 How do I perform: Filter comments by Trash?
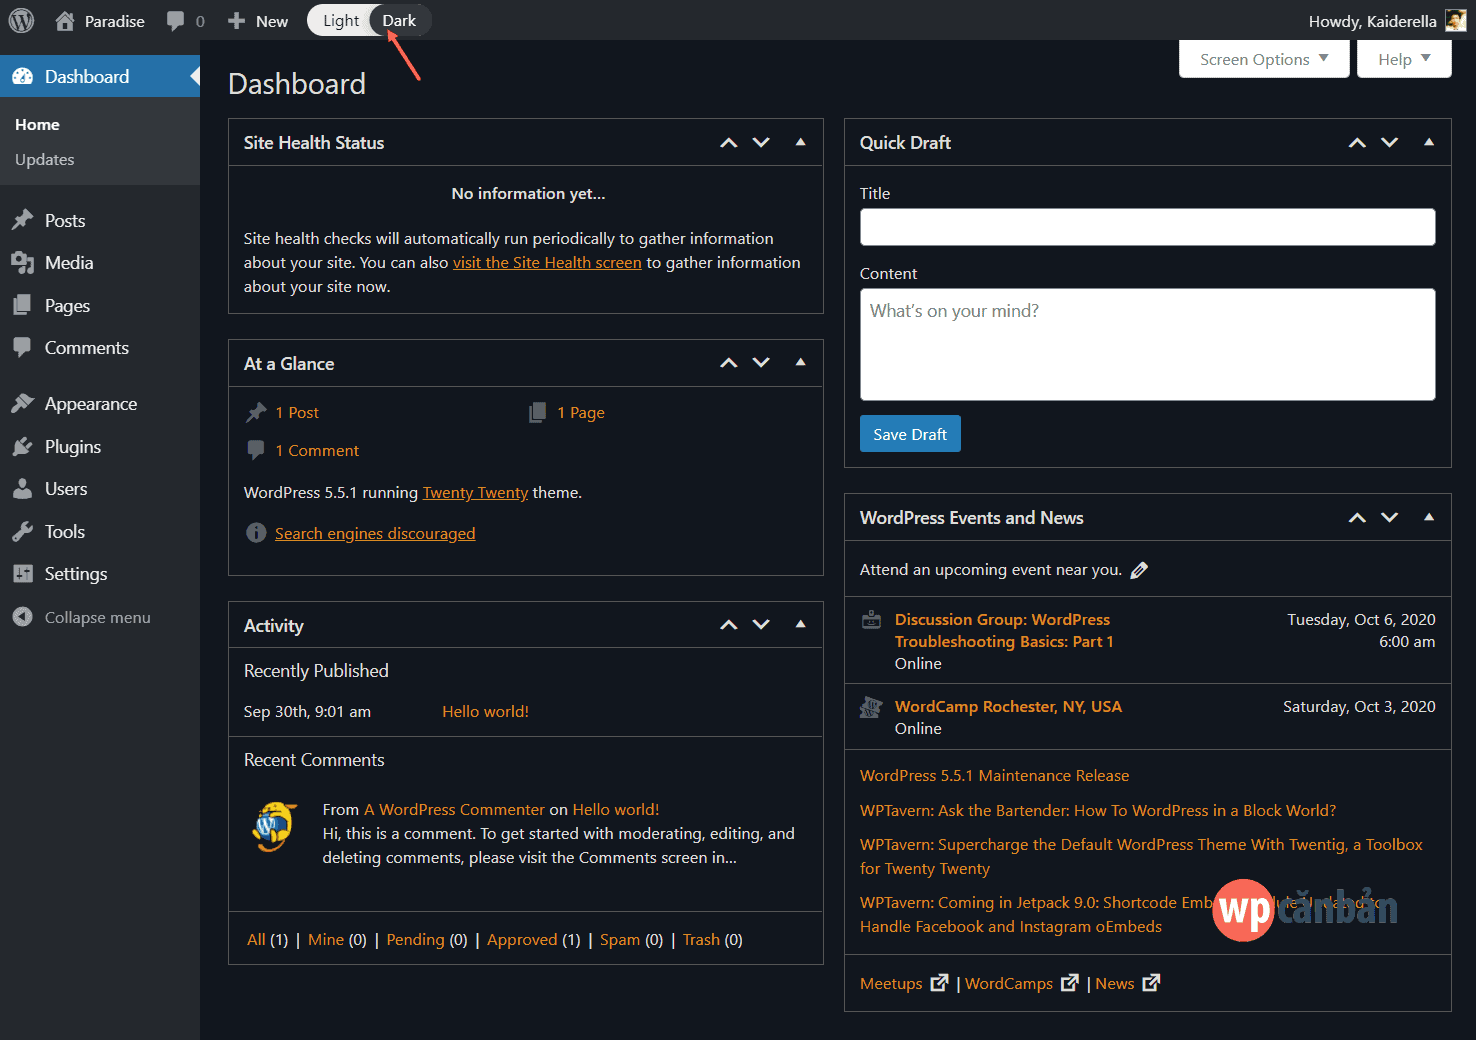tap(701, 940)
